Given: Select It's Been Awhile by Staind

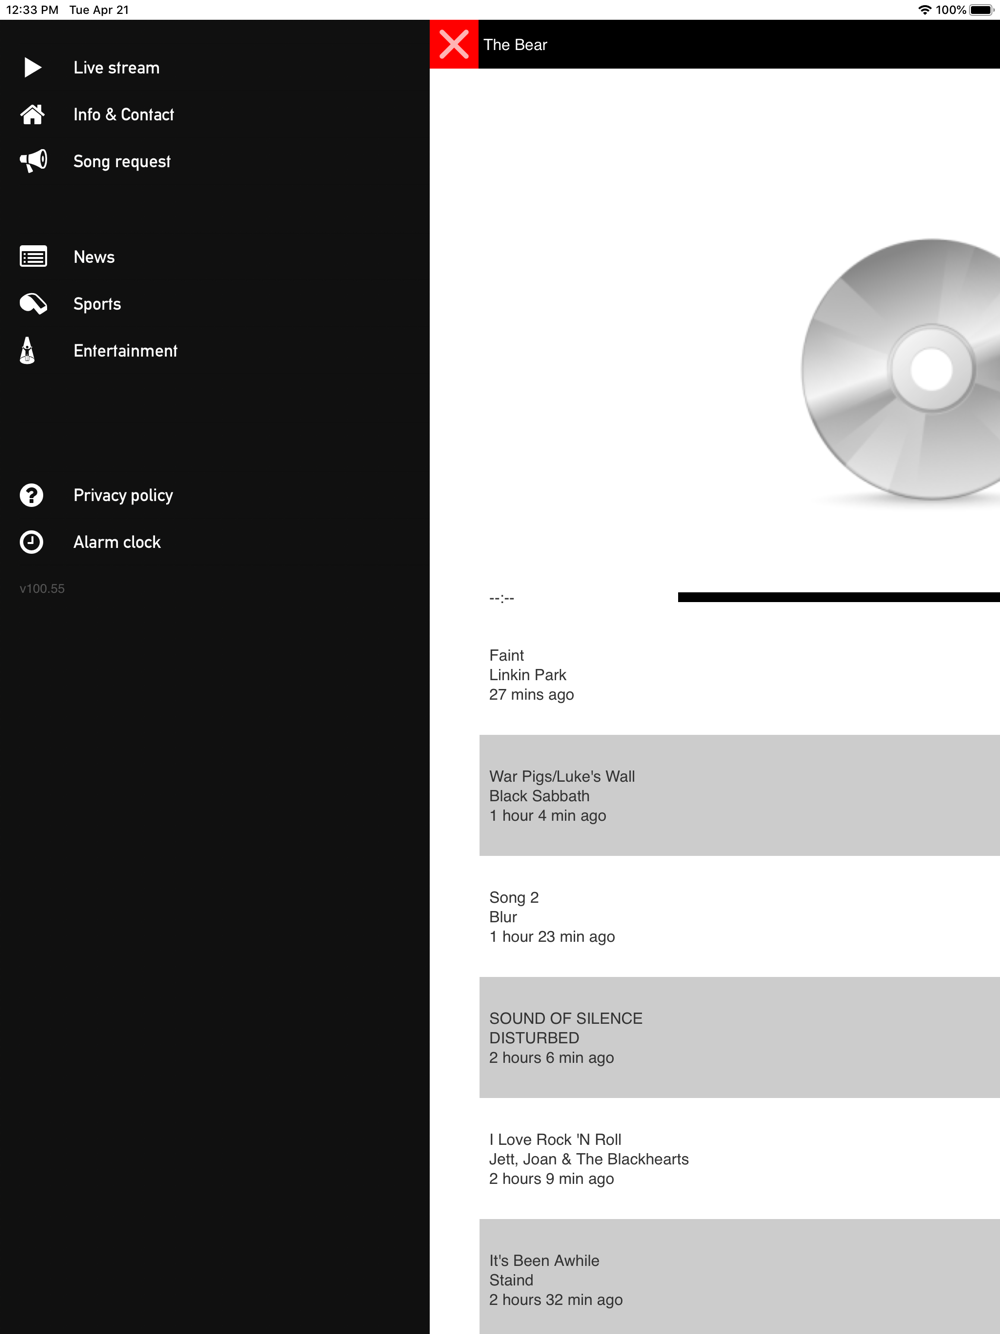Looking at the screenshot, I should [x=740, y=1277].
